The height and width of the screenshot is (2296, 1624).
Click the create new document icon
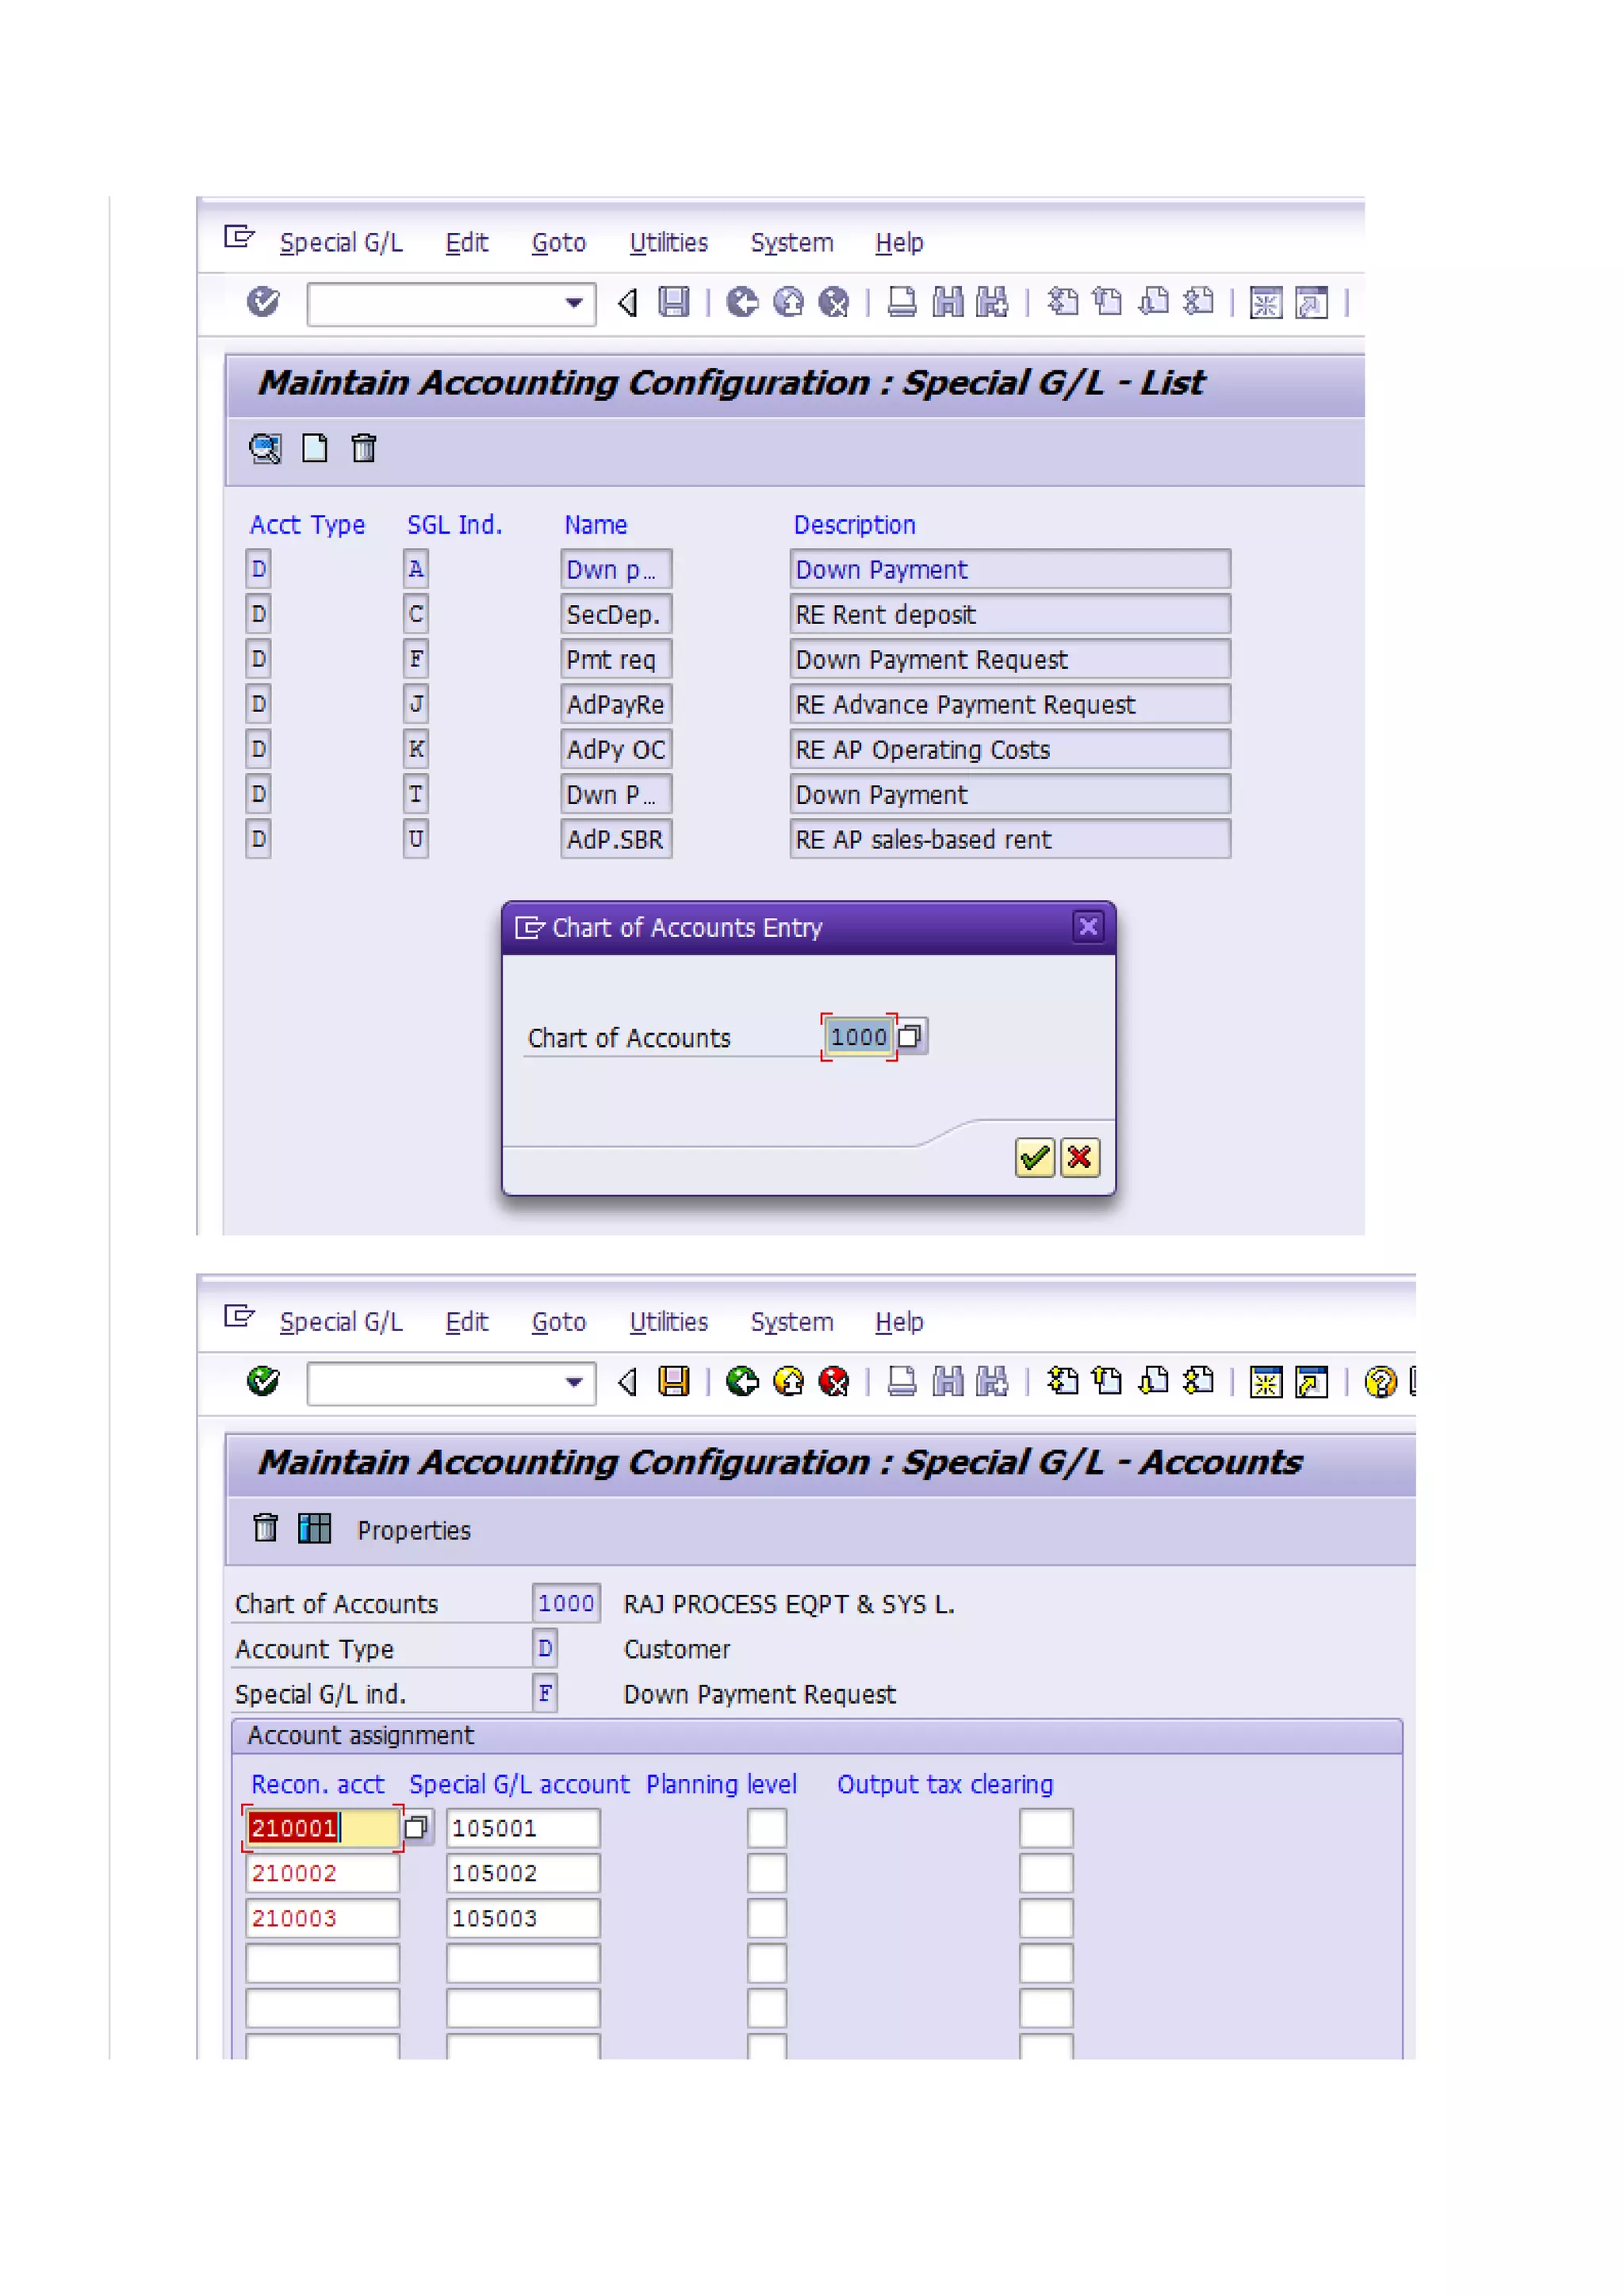pyautogui.click(x=314, y=448)
